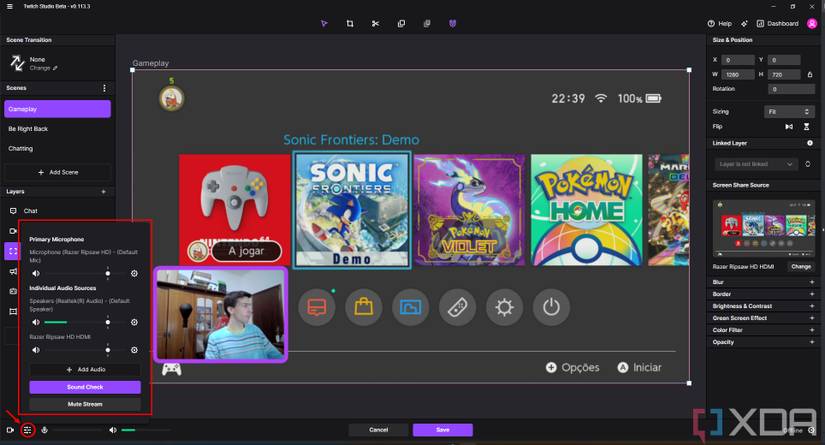Screen dimensions: 825x445
Task: Select the pointer tool in top toolbar
Action: (324, 23)
